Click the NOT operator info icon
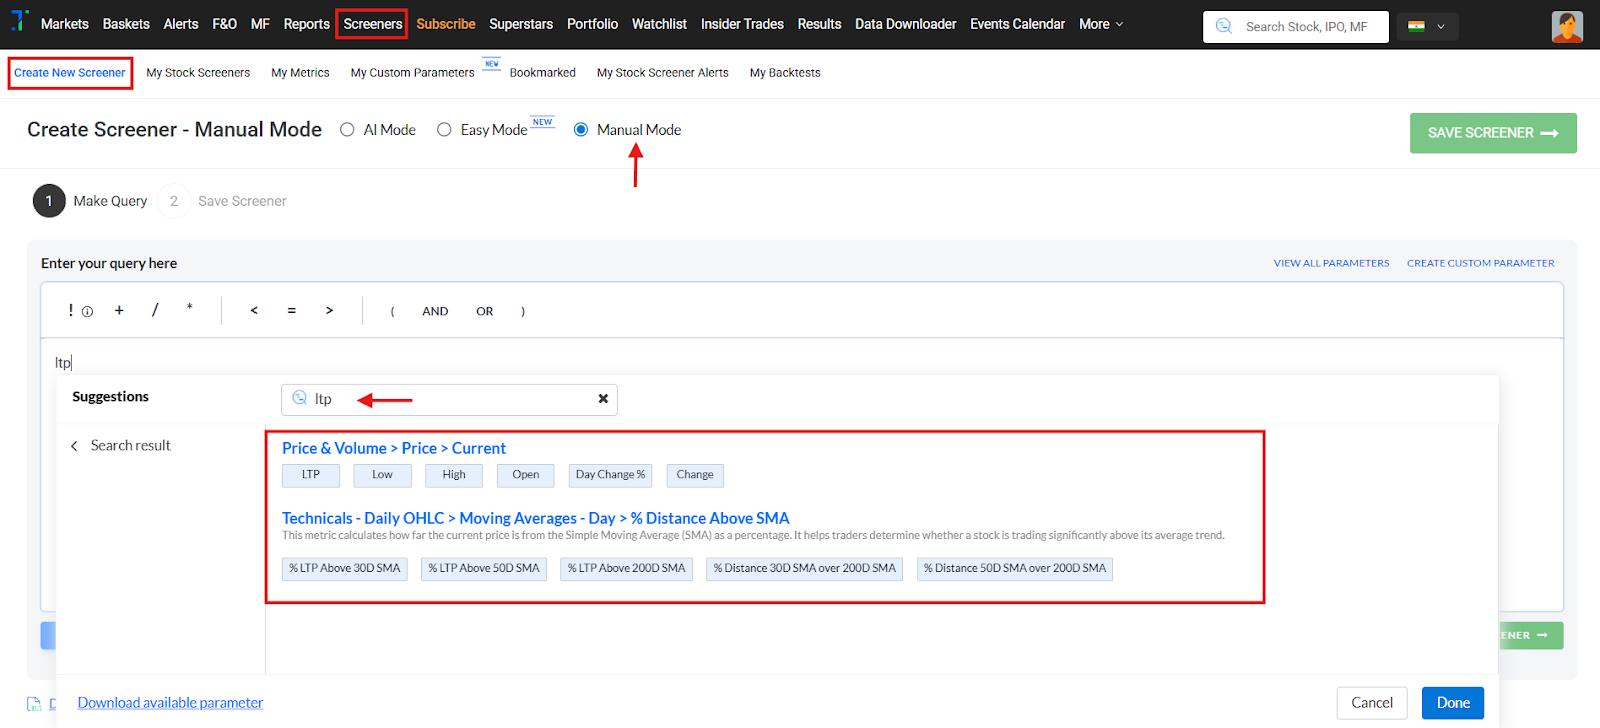This screenshot has width=1600, height=728. pos(87,312)
